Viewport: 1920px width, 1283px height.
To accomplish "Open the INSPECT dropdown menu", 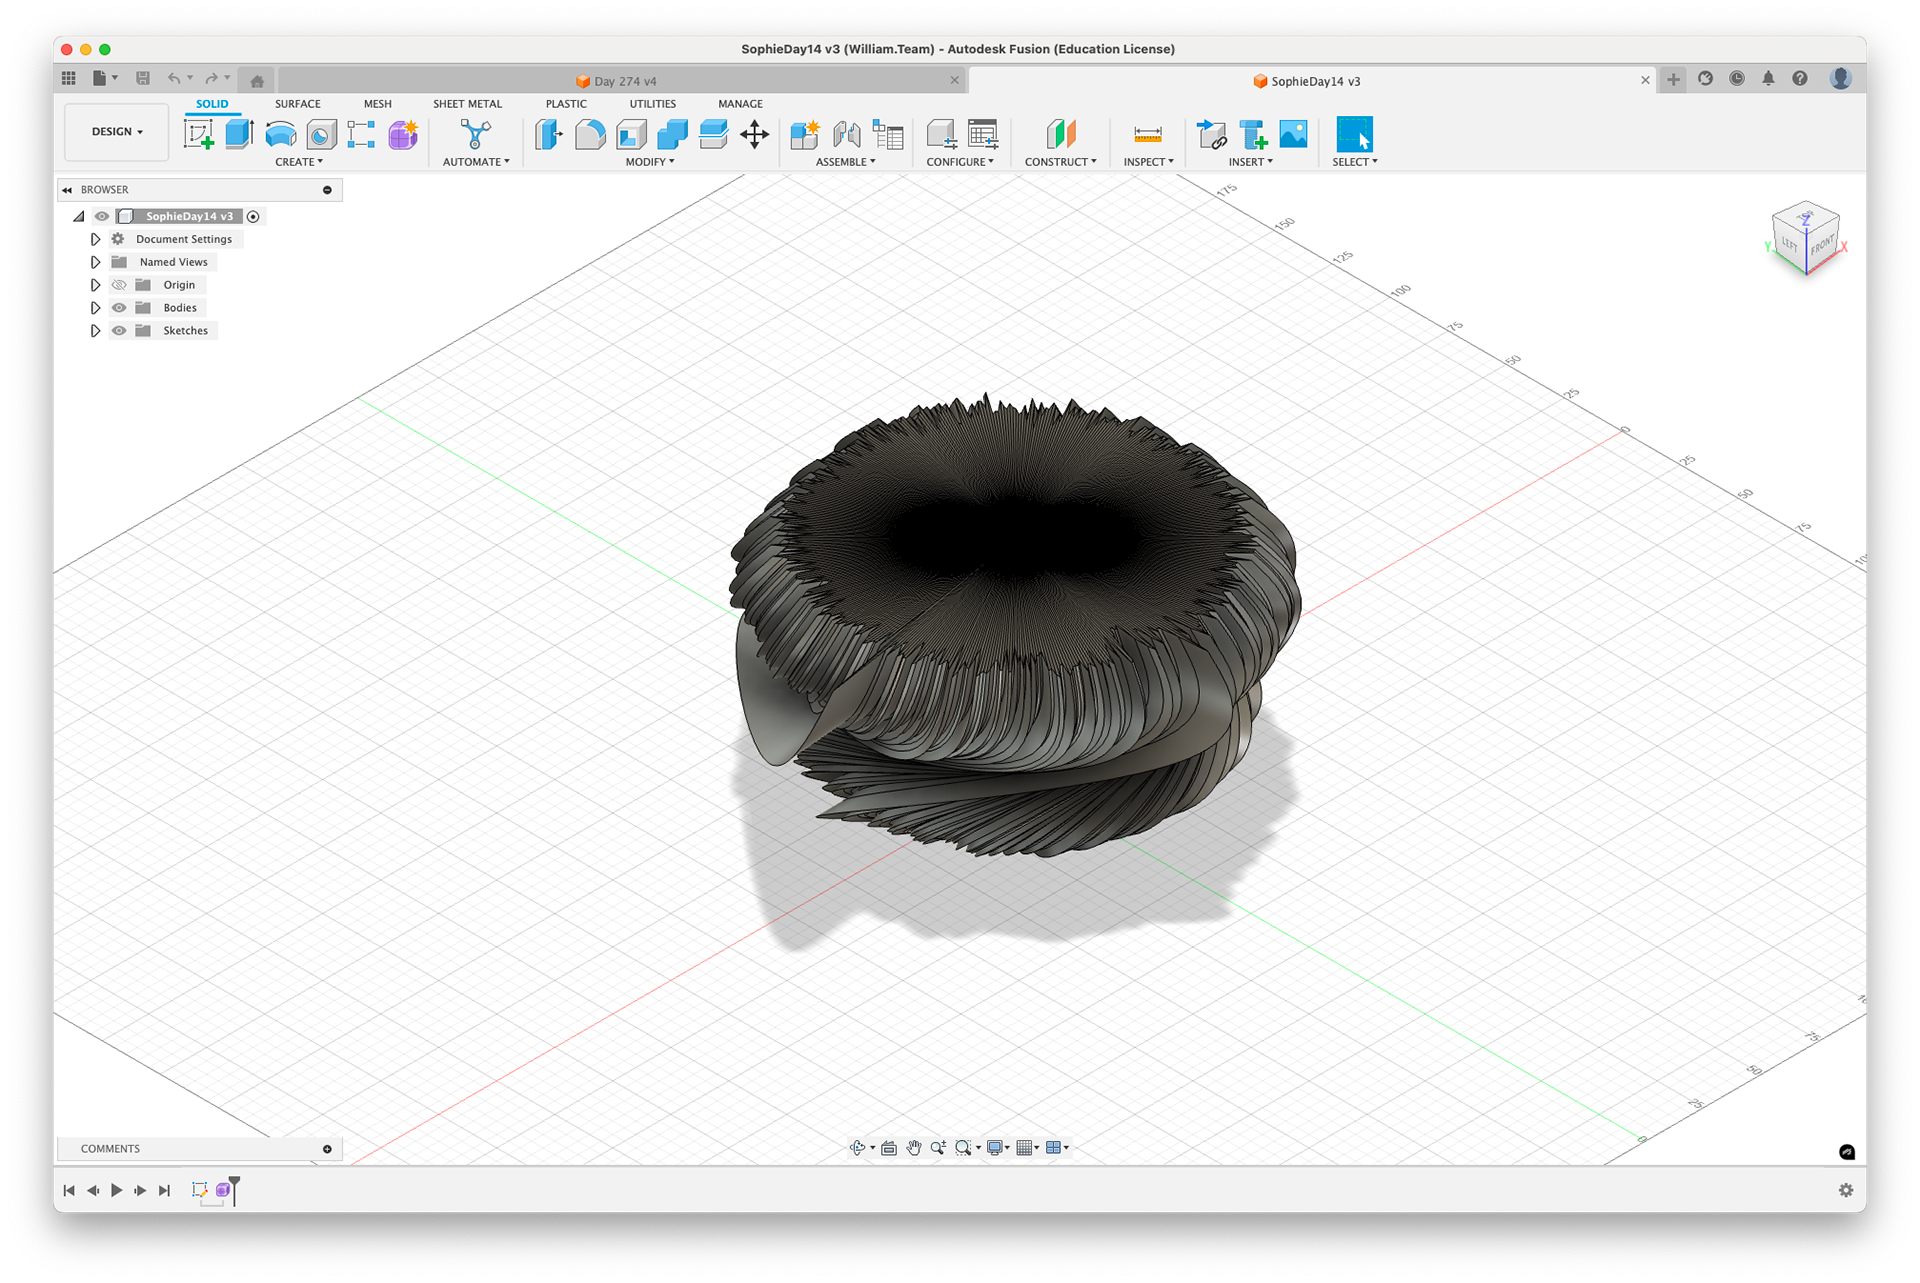I will point(1148,162).
